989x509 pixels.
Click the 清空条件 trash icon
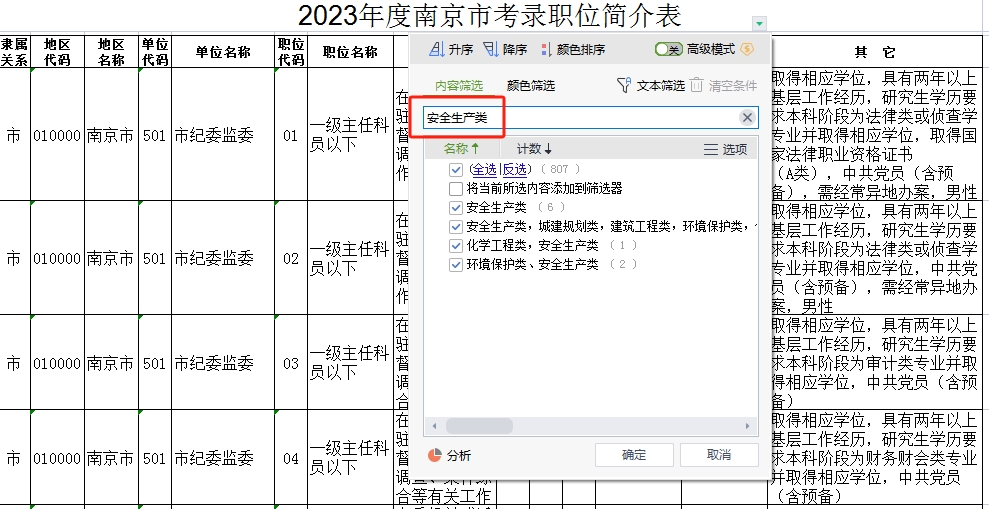tap(697, 86)
